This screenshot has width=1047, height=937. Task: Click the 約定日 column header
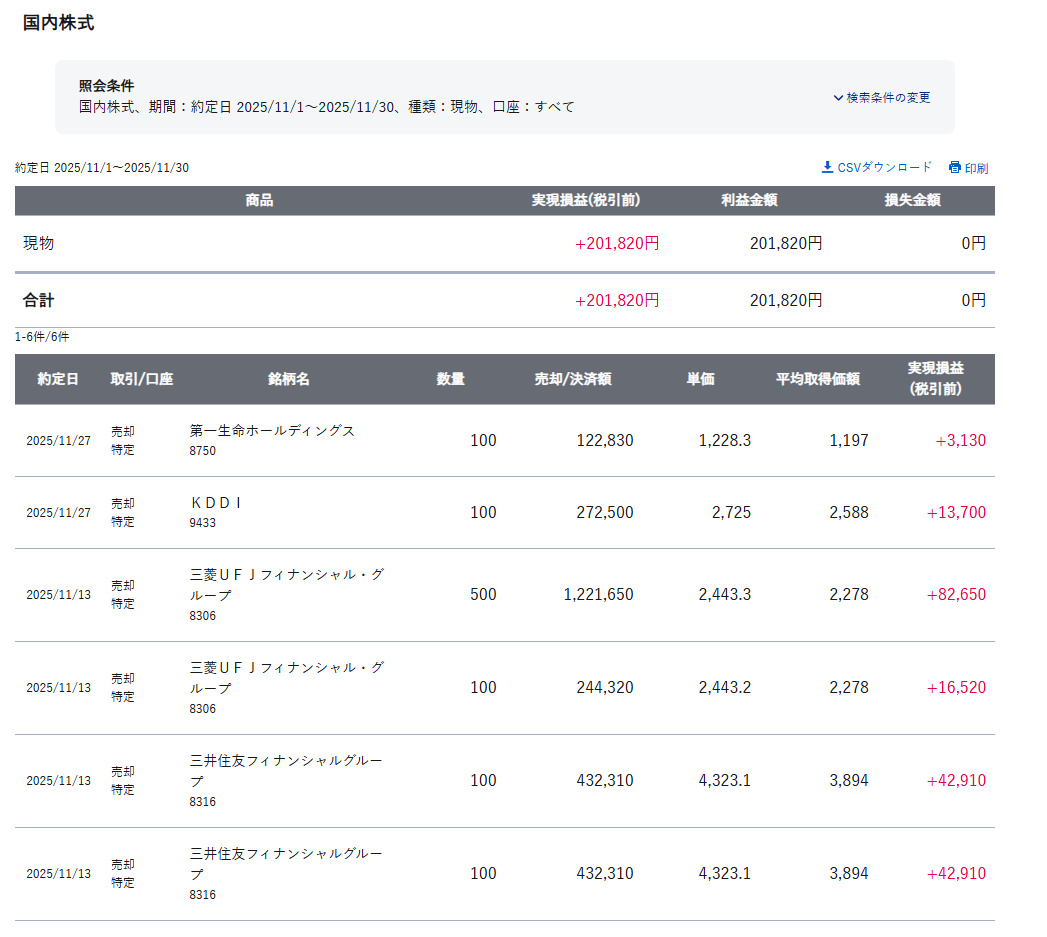click(x=58, y=379)
